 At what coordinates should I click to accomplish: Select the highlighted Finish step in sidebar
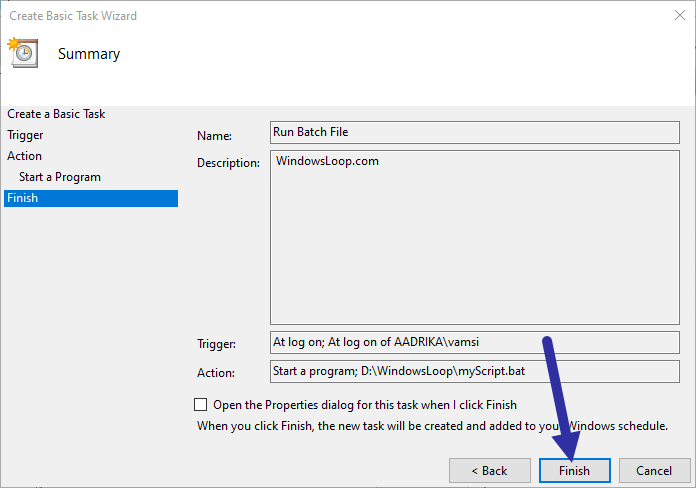(91, 198)
